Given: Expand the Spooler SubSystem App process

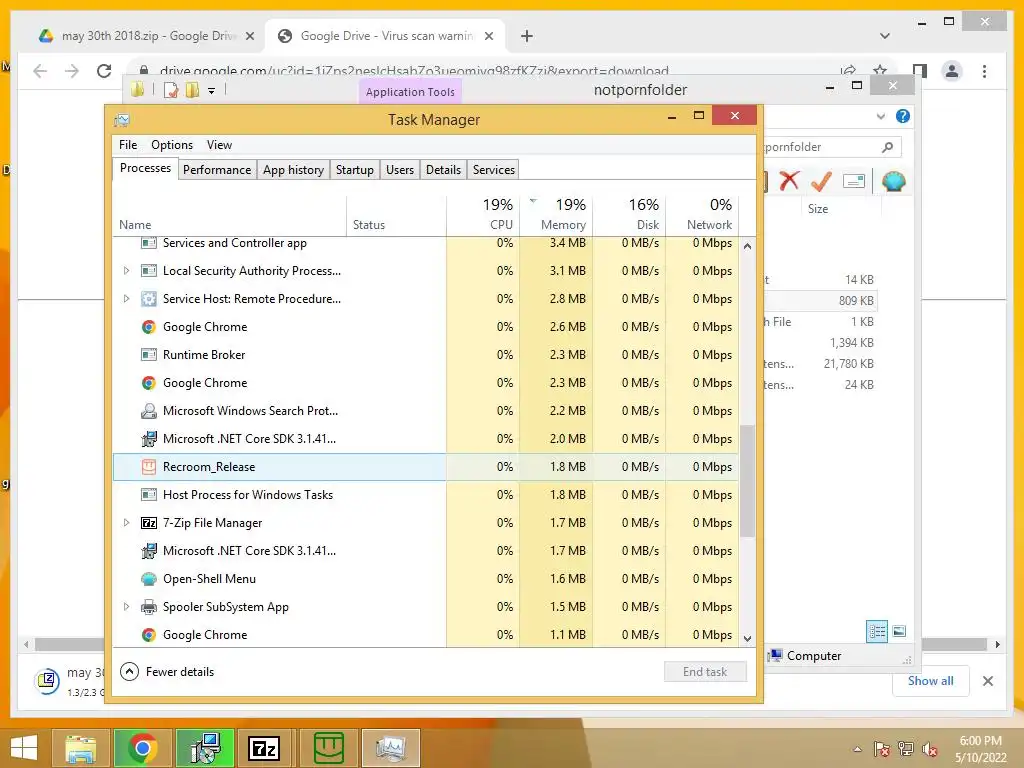Looking at the screenshot, I should [127, 607].
